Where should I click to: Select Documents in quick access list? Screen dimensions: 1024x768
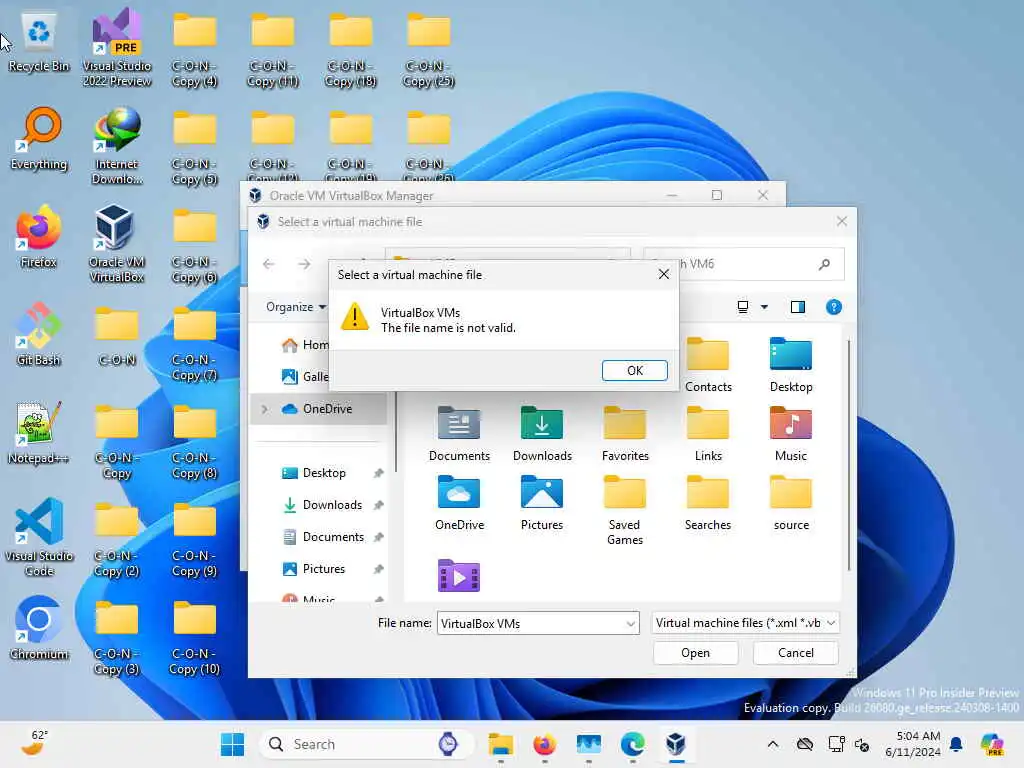click(333, 537)
